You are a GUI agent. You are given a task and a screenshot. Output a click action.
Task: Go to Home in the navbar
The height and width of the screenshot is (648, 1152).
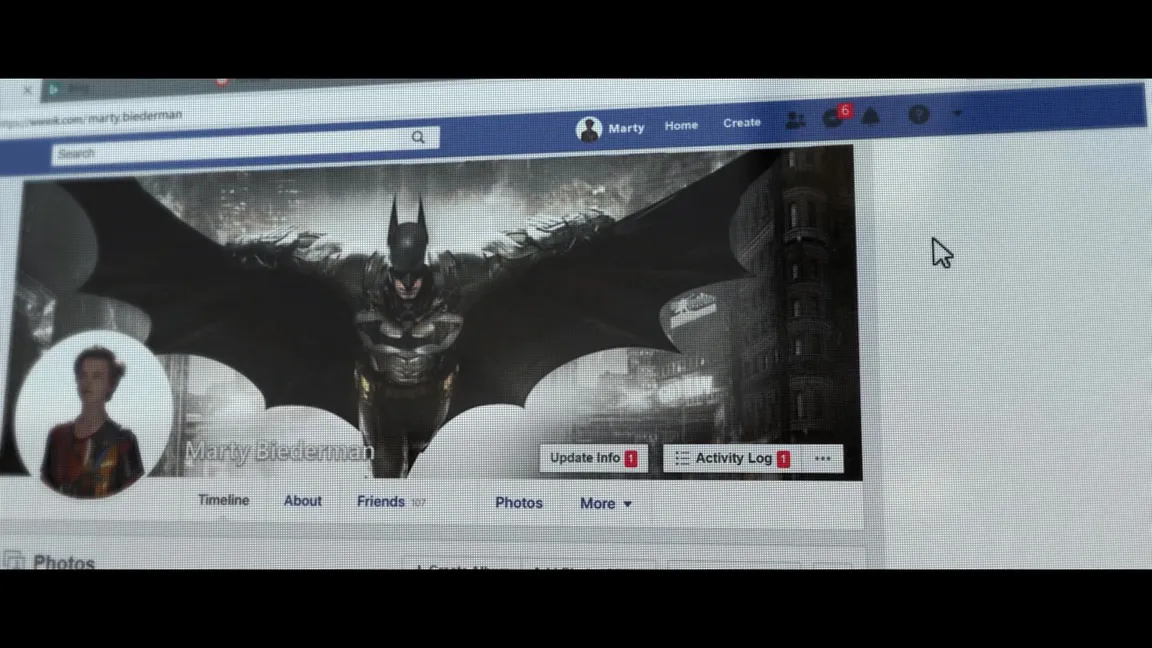681,125
